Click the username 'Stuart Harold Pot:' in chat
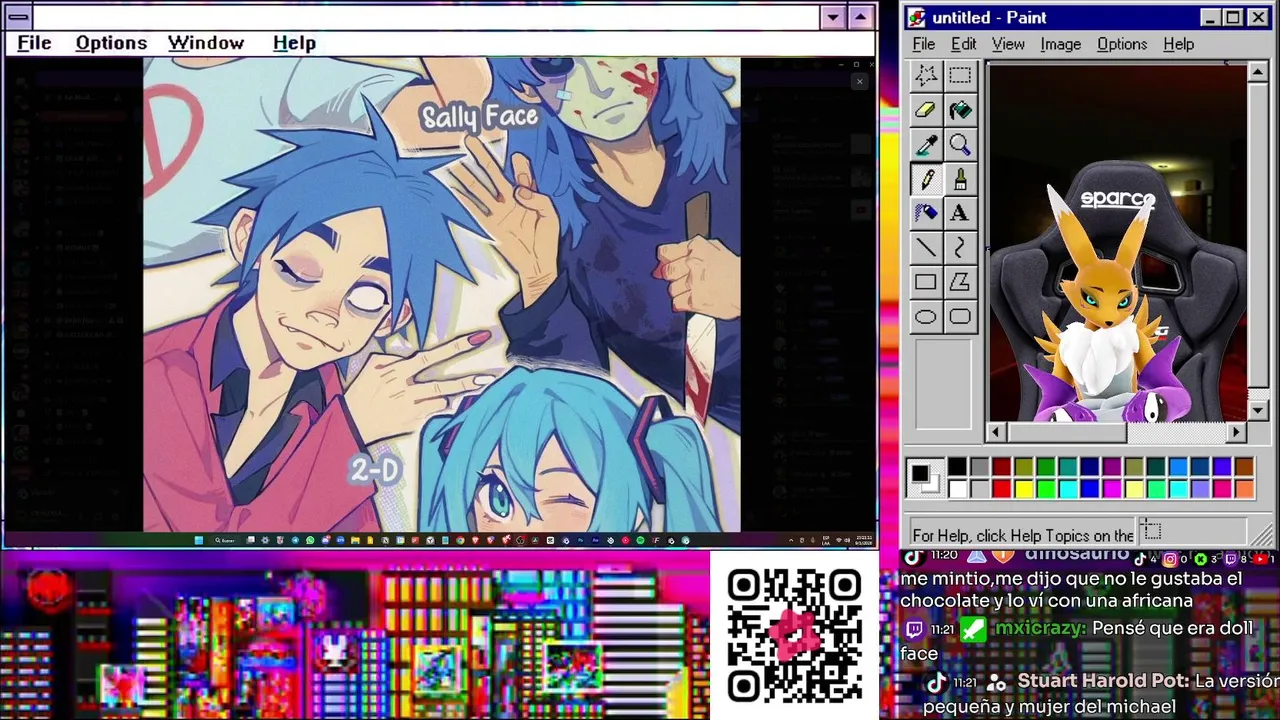Viewport: 1280px width, 720px height. point(1103,681)
